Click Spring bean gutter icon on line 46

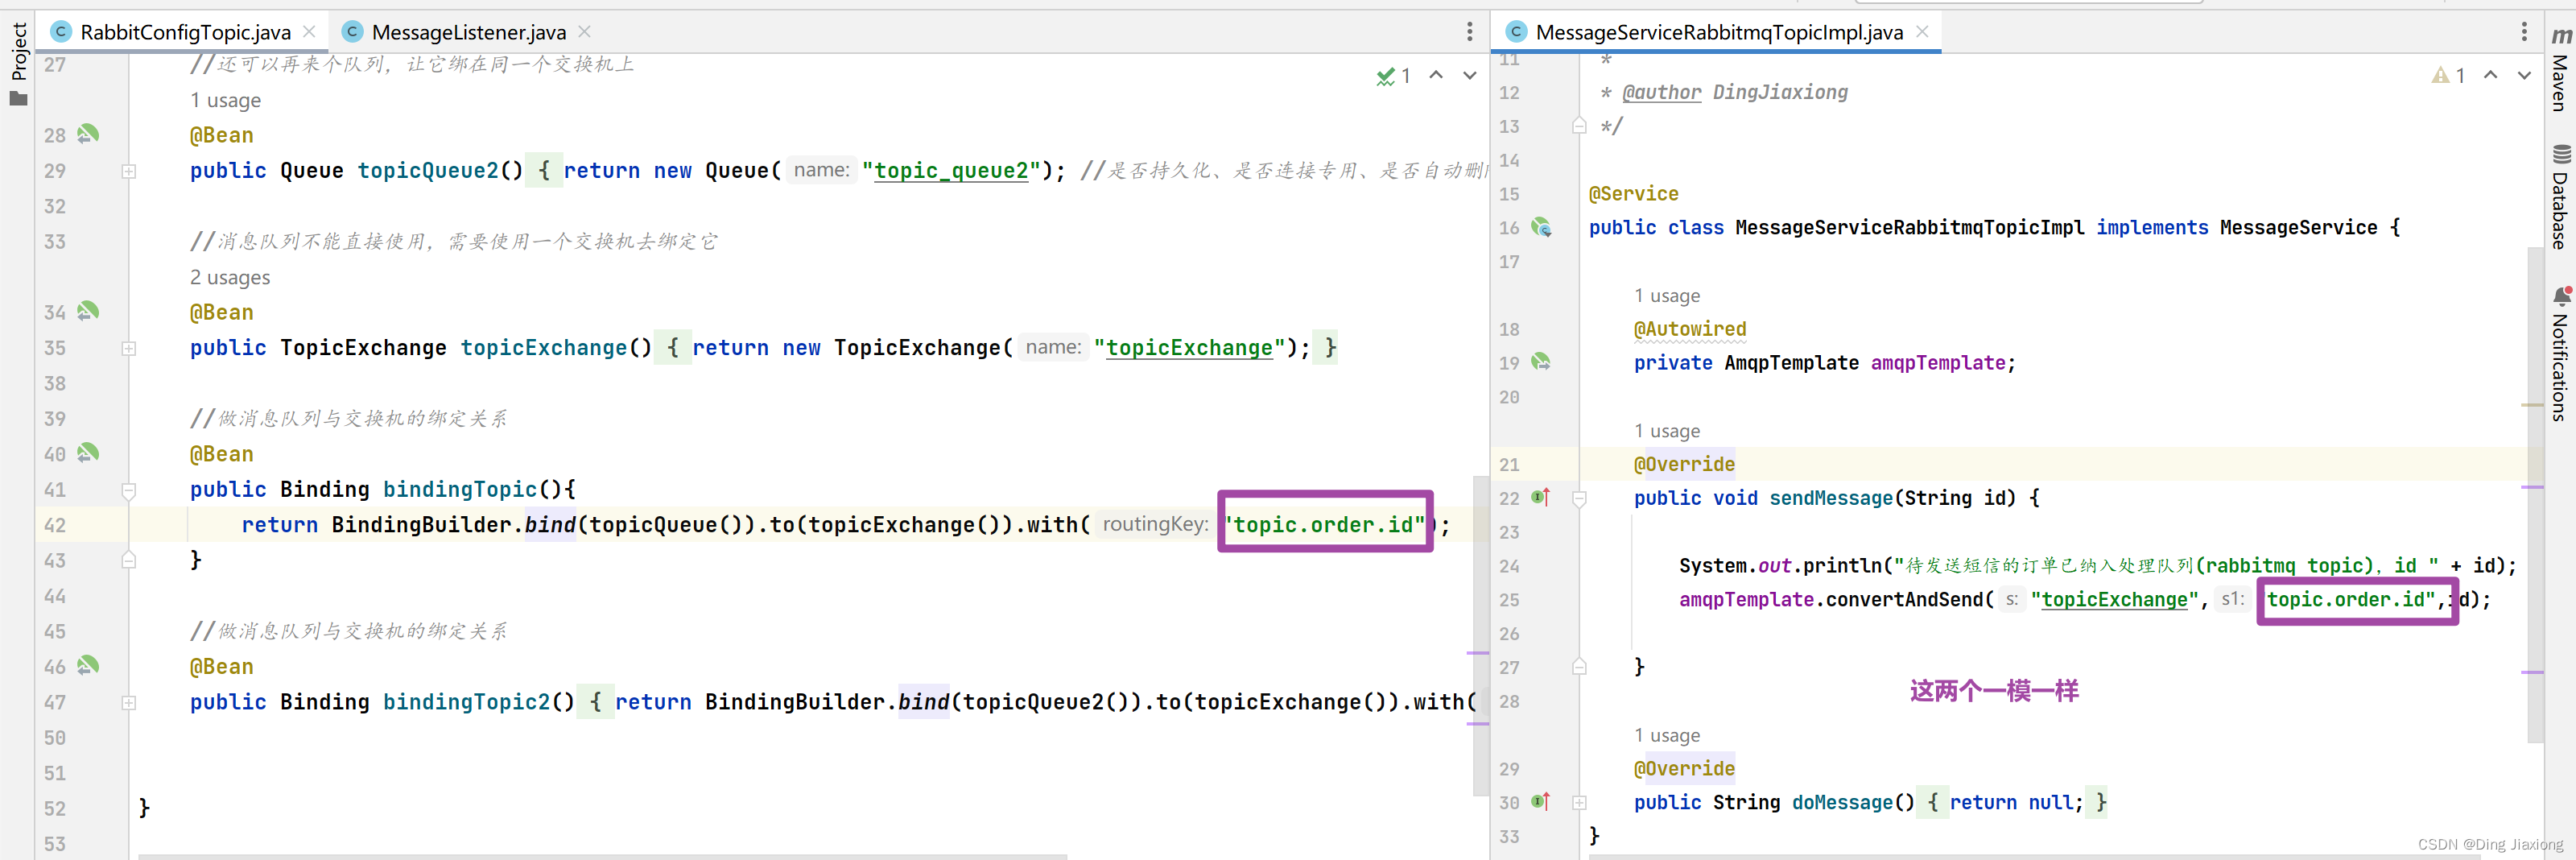pos(88,665)
